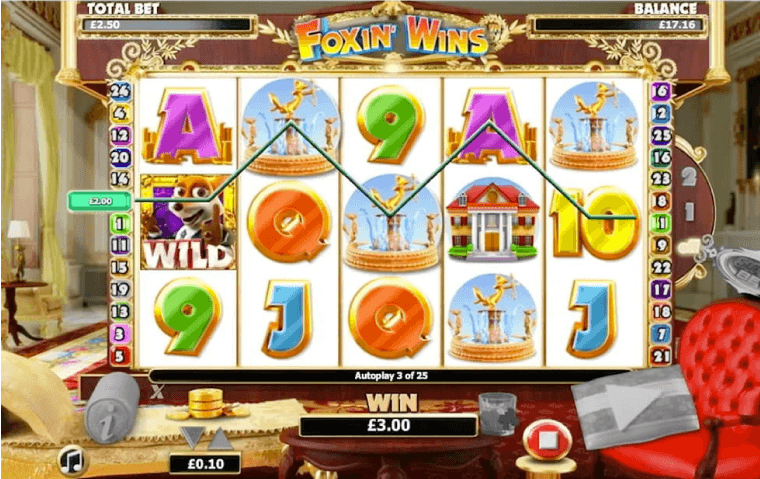The image size is (760, 479).
Task: Toggle the music note sound icon
Action: (73, 460)
